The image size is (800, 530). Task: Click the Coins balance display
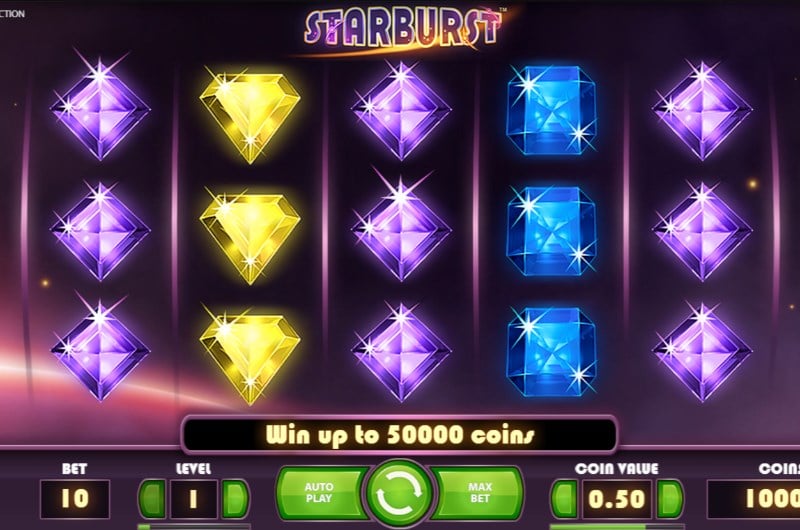pyautogui.click(x=754, y=499)
